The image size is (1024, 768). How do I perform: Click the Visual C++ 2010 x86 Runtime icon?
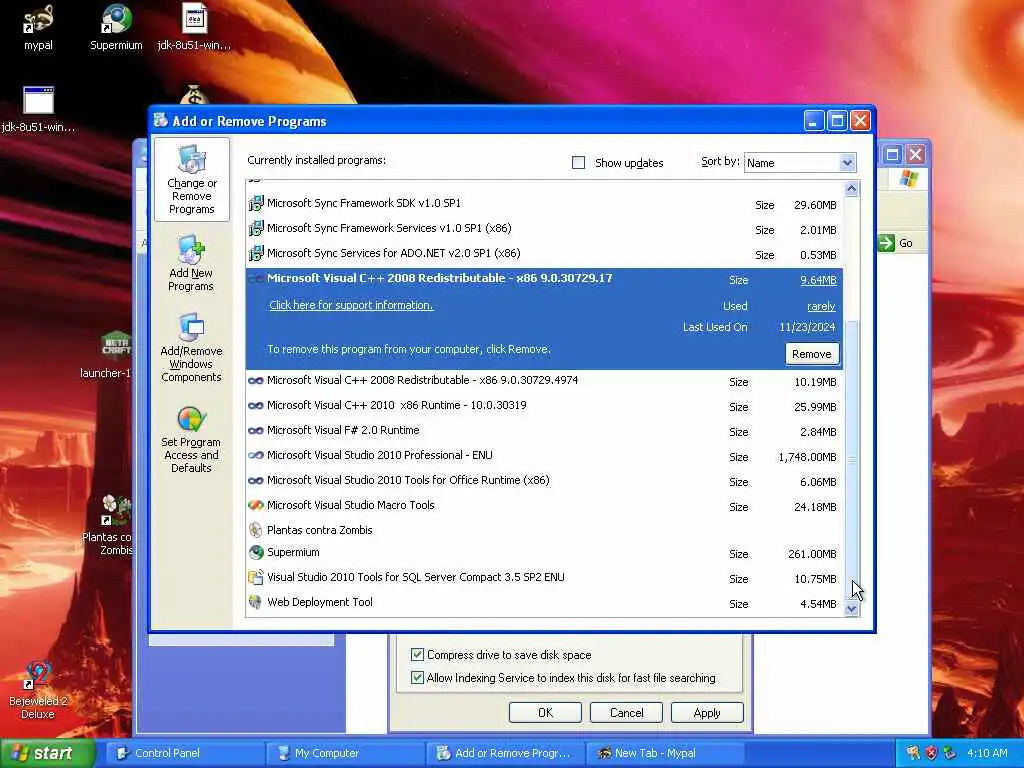256,406
